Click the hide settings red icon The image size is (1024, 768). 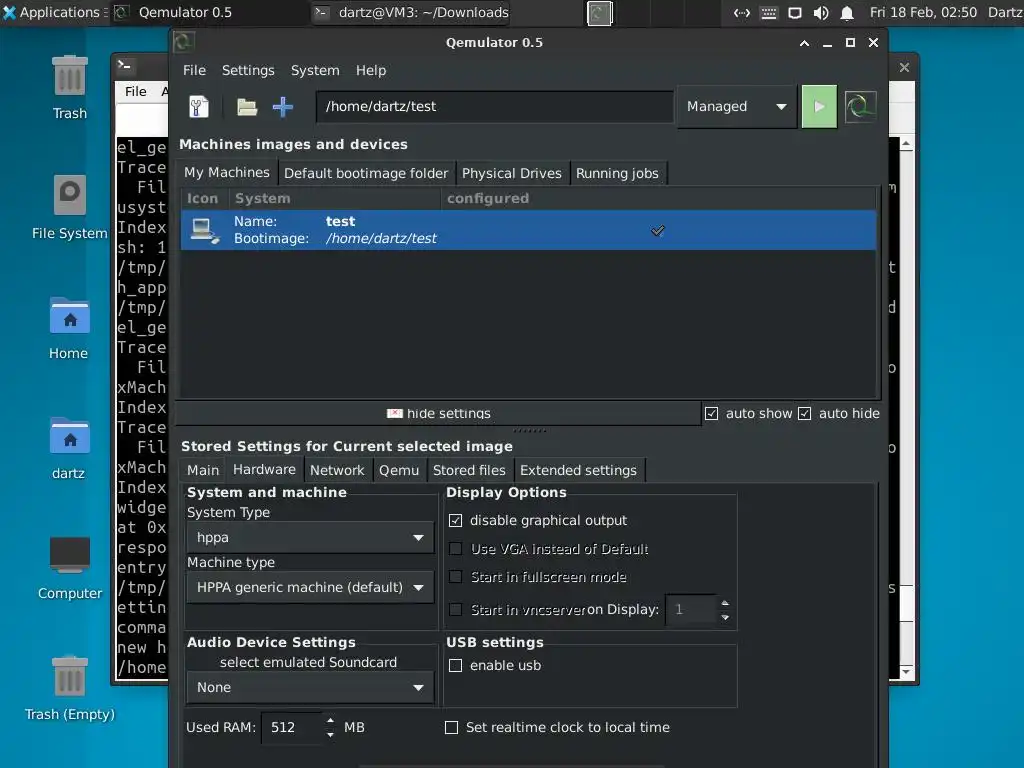click(x=394, y=413)
